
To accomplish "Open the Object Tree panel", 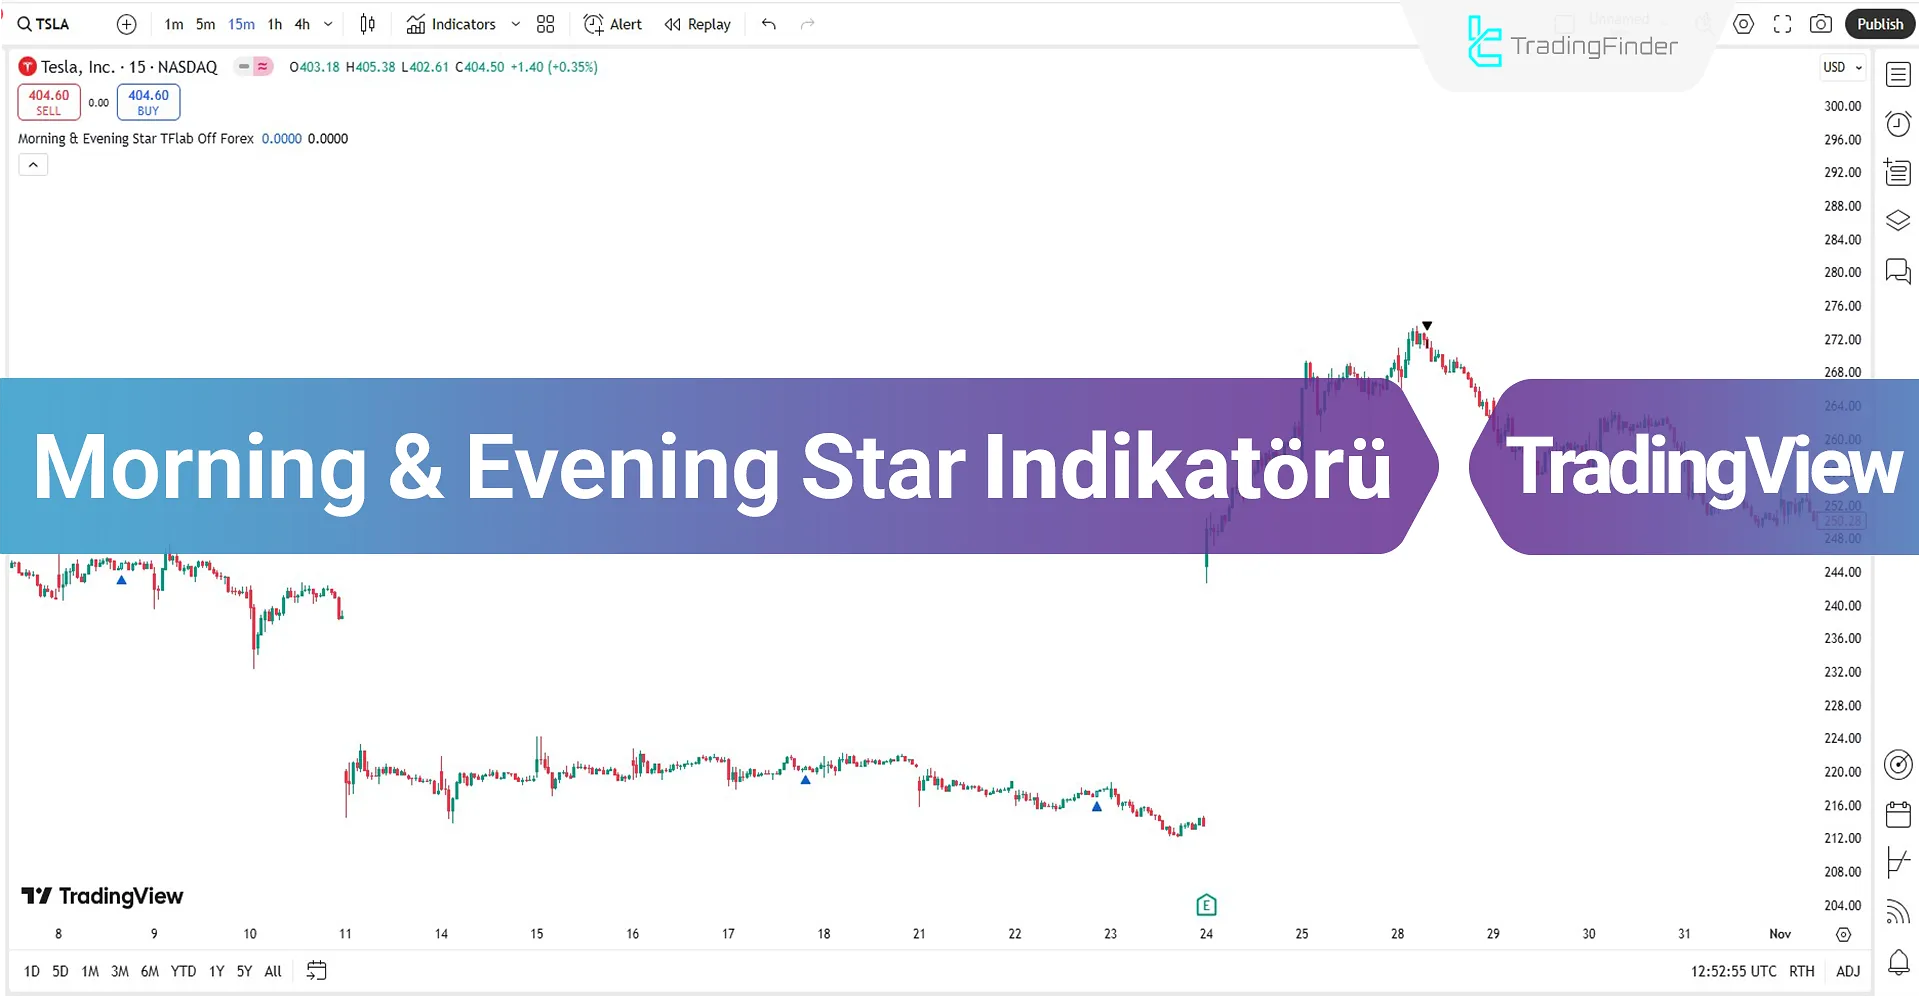I will pyautogui.click(x=1897, y=220).
